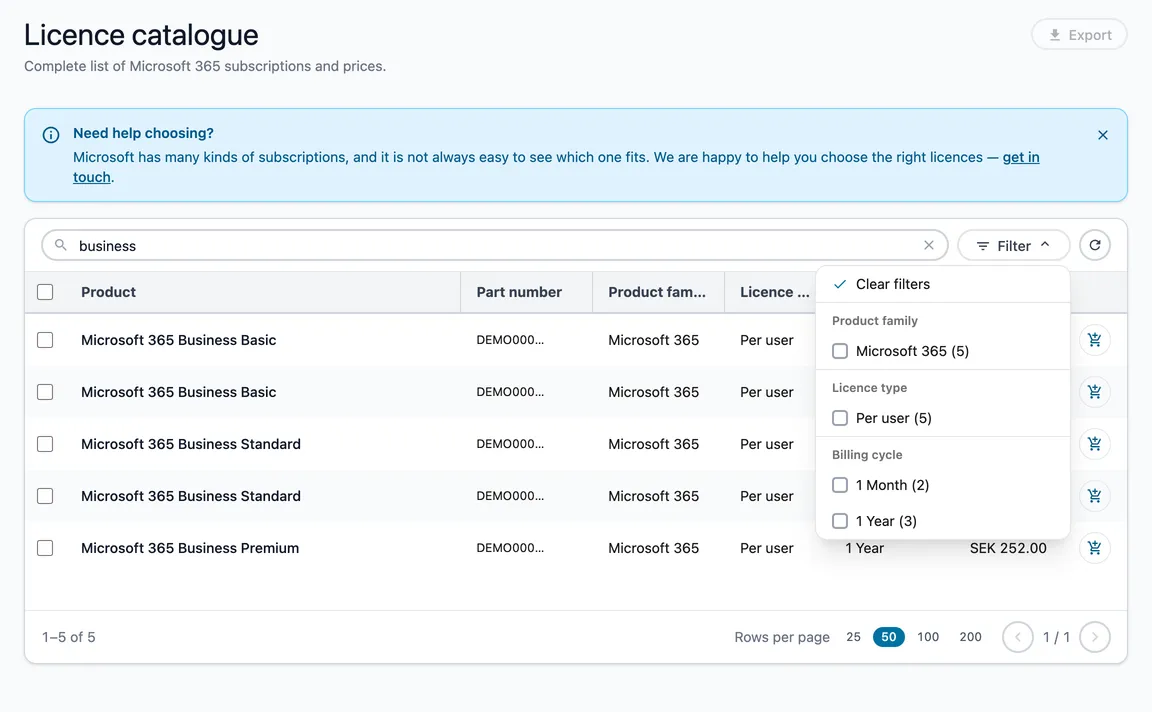
Task: Set rows per page to 200
Action: pos(970,637)
